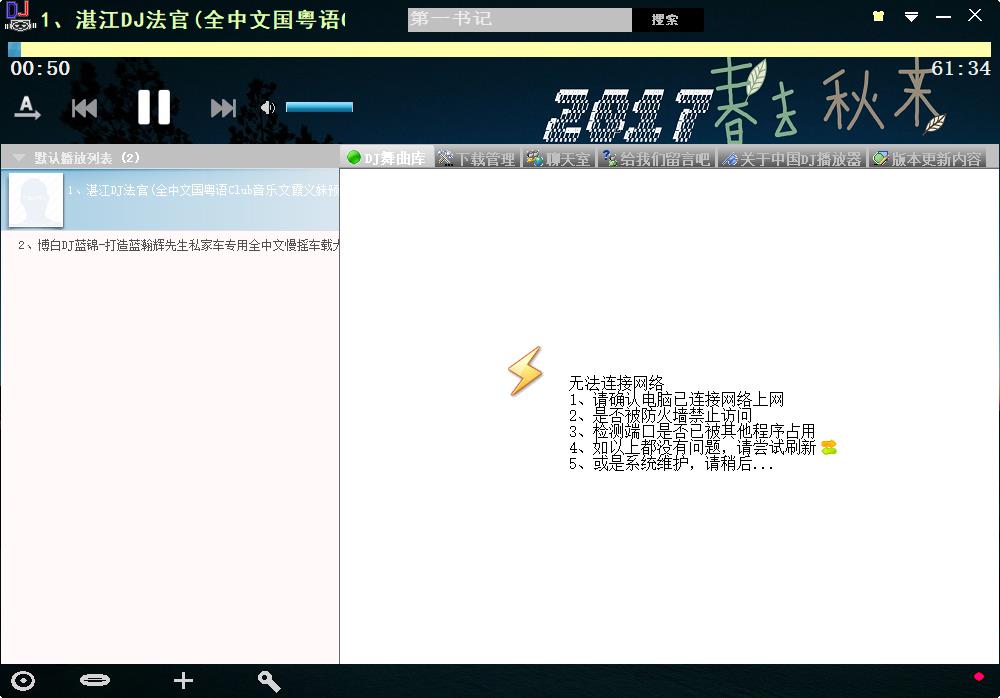This screenshot has width=1000, height=698.
Task: Click the 无法连接网络 error heading
Action: click(x=616, y=383)
